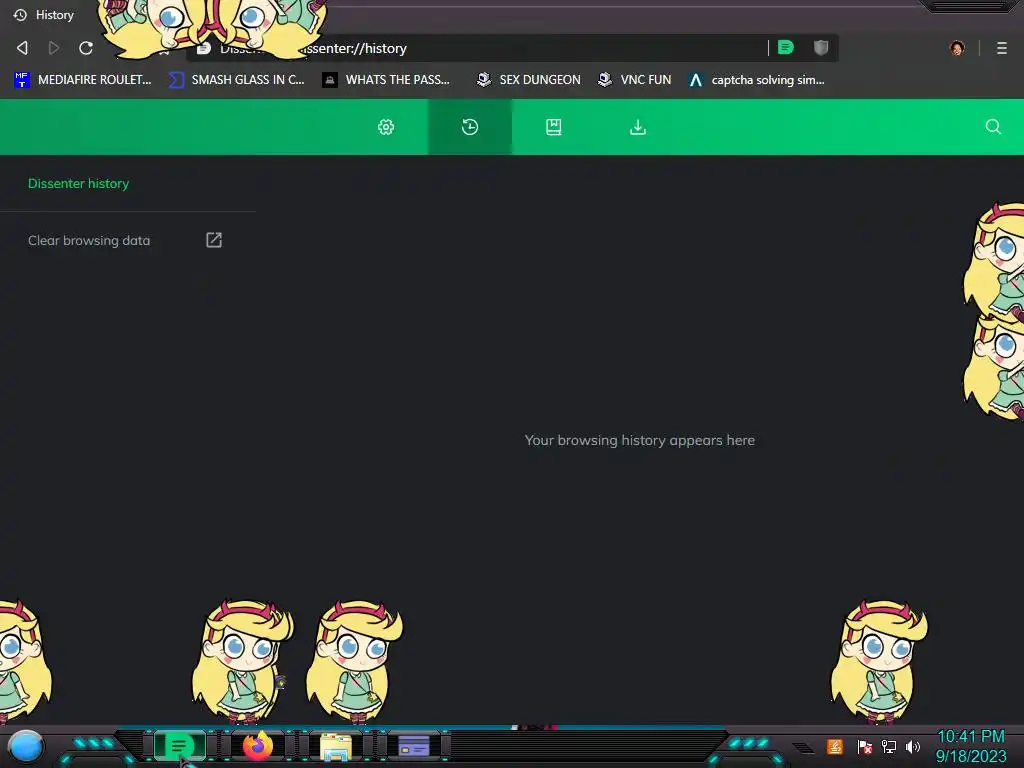Open the Bookmarks tab icon

pos(554,127)
